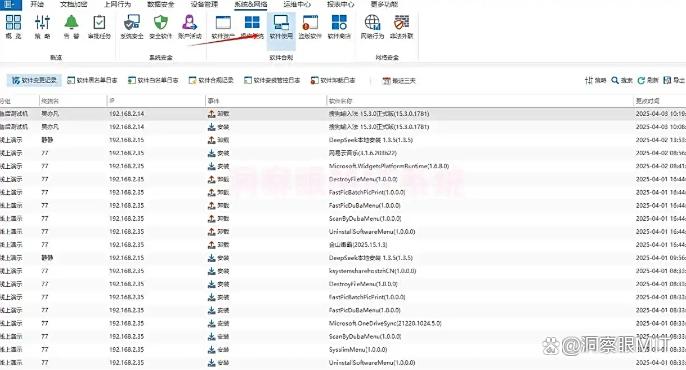686x370 pixels.
Task: Open the 概览 overview grid icon
Action: click(13, 26)
